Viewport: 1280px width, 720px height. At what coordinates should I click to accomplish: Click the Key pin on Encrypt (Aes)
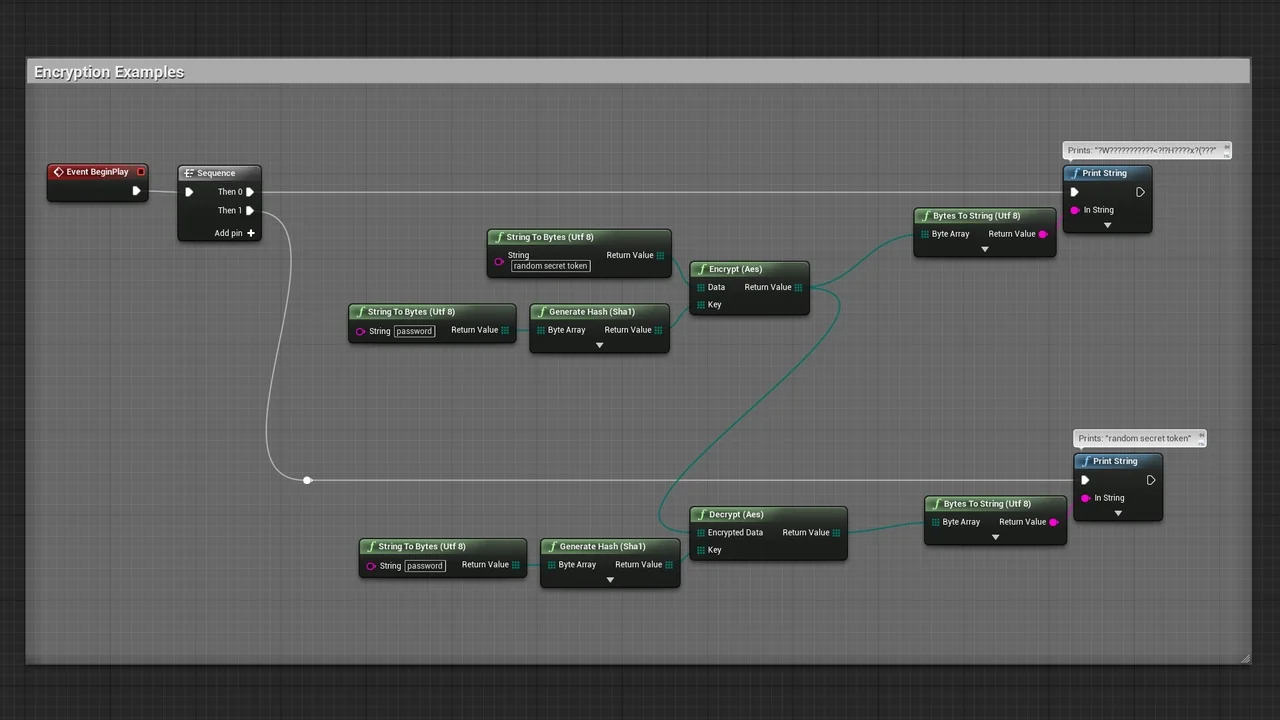point(701,305)
